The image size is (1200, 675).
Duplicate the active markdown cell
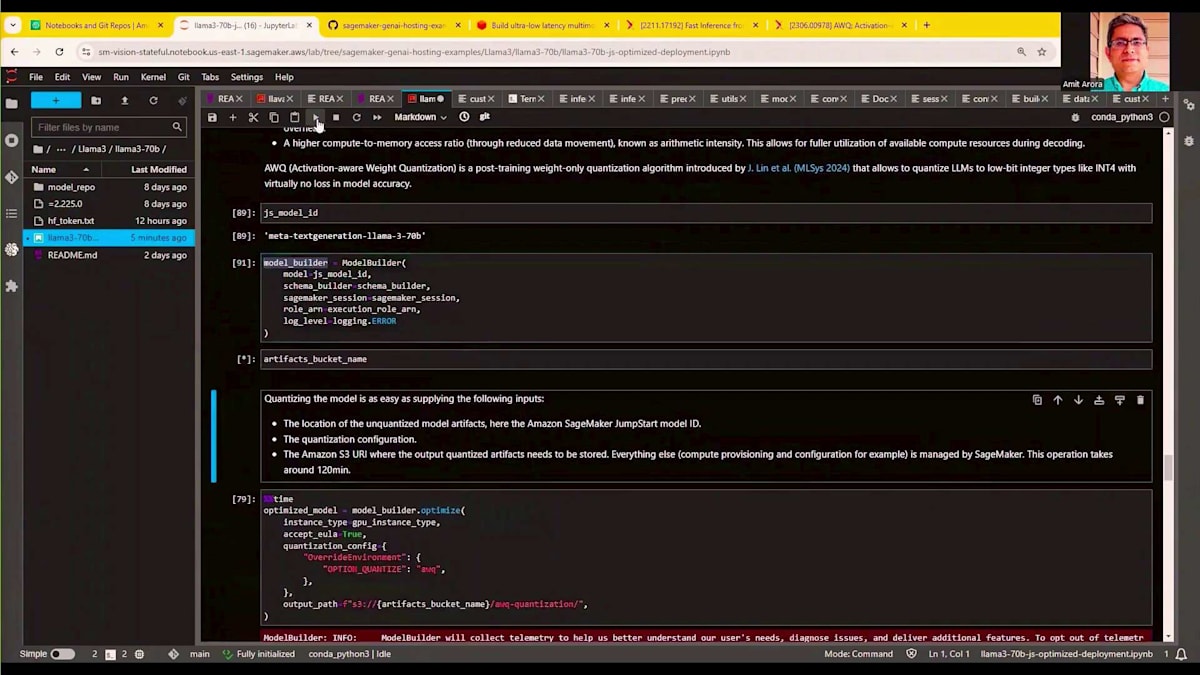pos(1037,400)
